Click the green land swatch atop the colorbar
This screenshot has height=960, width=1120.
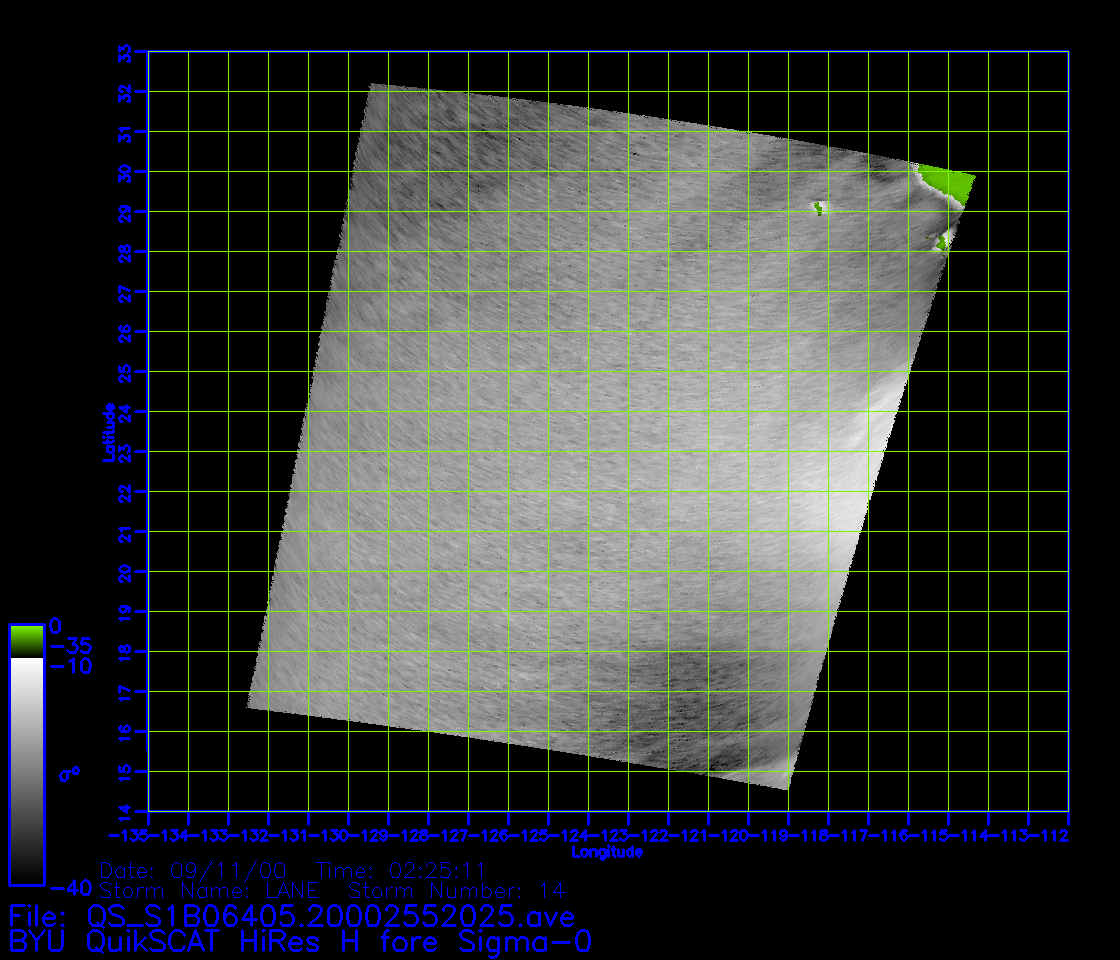(26, 640)
